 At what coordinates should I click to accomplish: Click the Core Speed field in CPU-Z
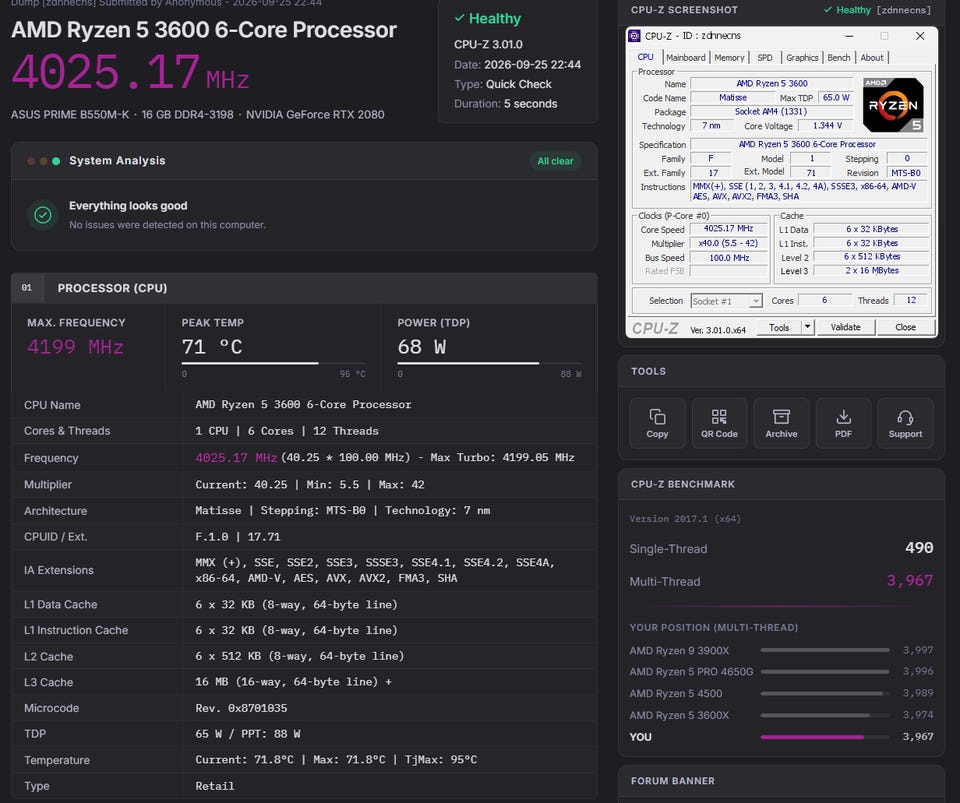(x=729, y=229)
